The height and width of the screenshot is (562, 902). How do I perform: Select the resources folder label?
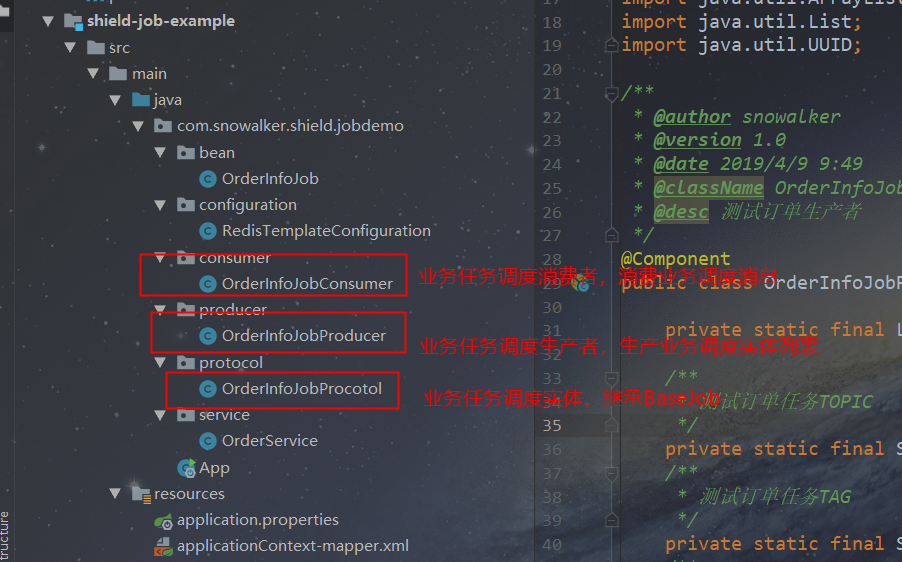coord(189,494)
